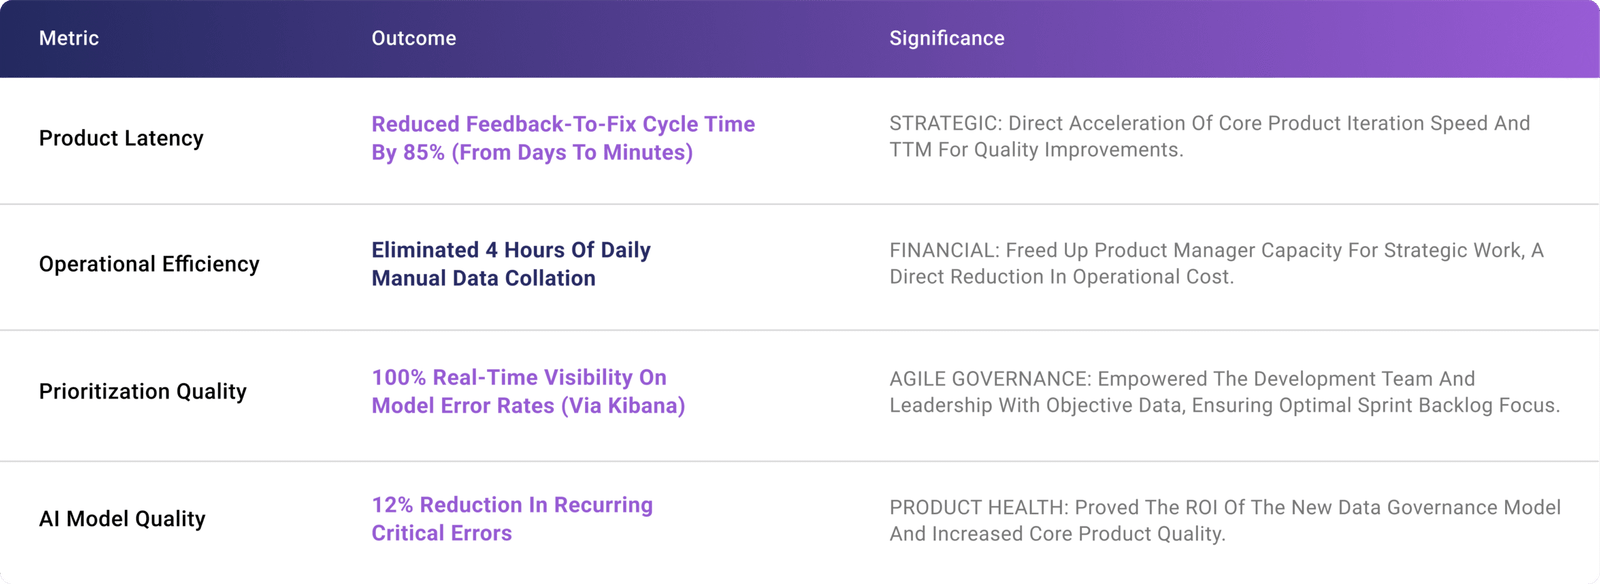Click the Metric column header
The image size is (1600, 584).
click(69, 38)
